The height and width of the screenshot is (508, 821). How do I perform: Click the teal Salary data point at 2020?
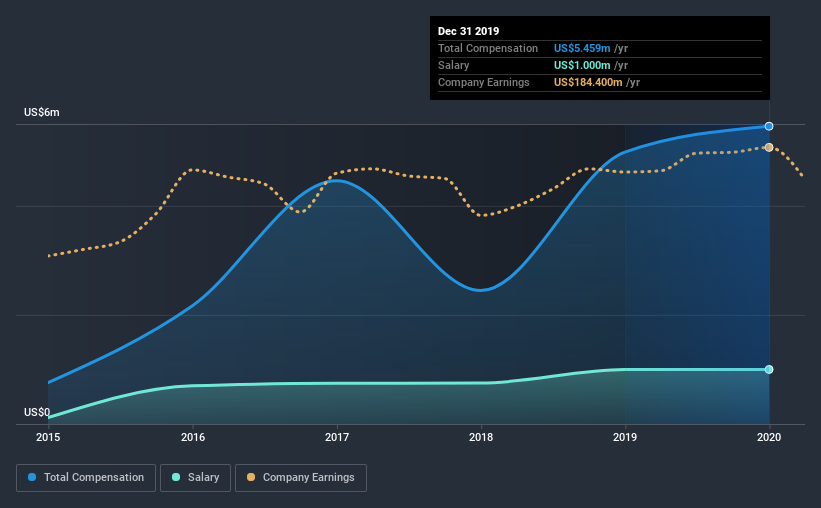pos(769,370)
